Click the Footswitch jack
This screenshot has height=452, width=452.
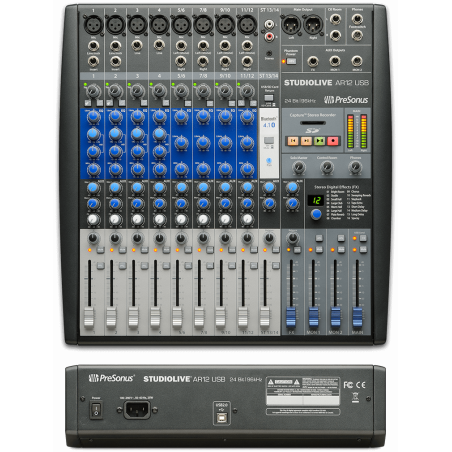(x=357, y=35)
